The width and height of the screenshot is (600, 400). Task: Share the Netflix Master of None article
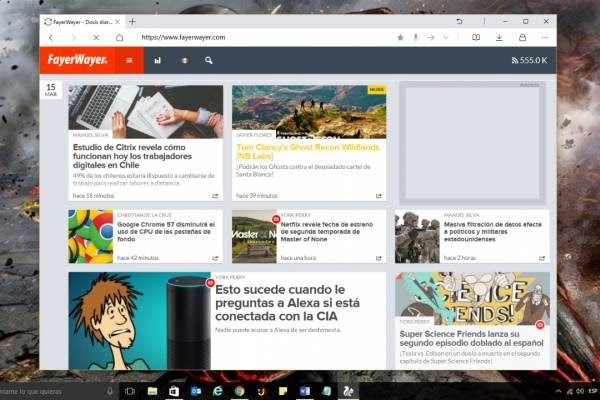[x=379, y=258]
